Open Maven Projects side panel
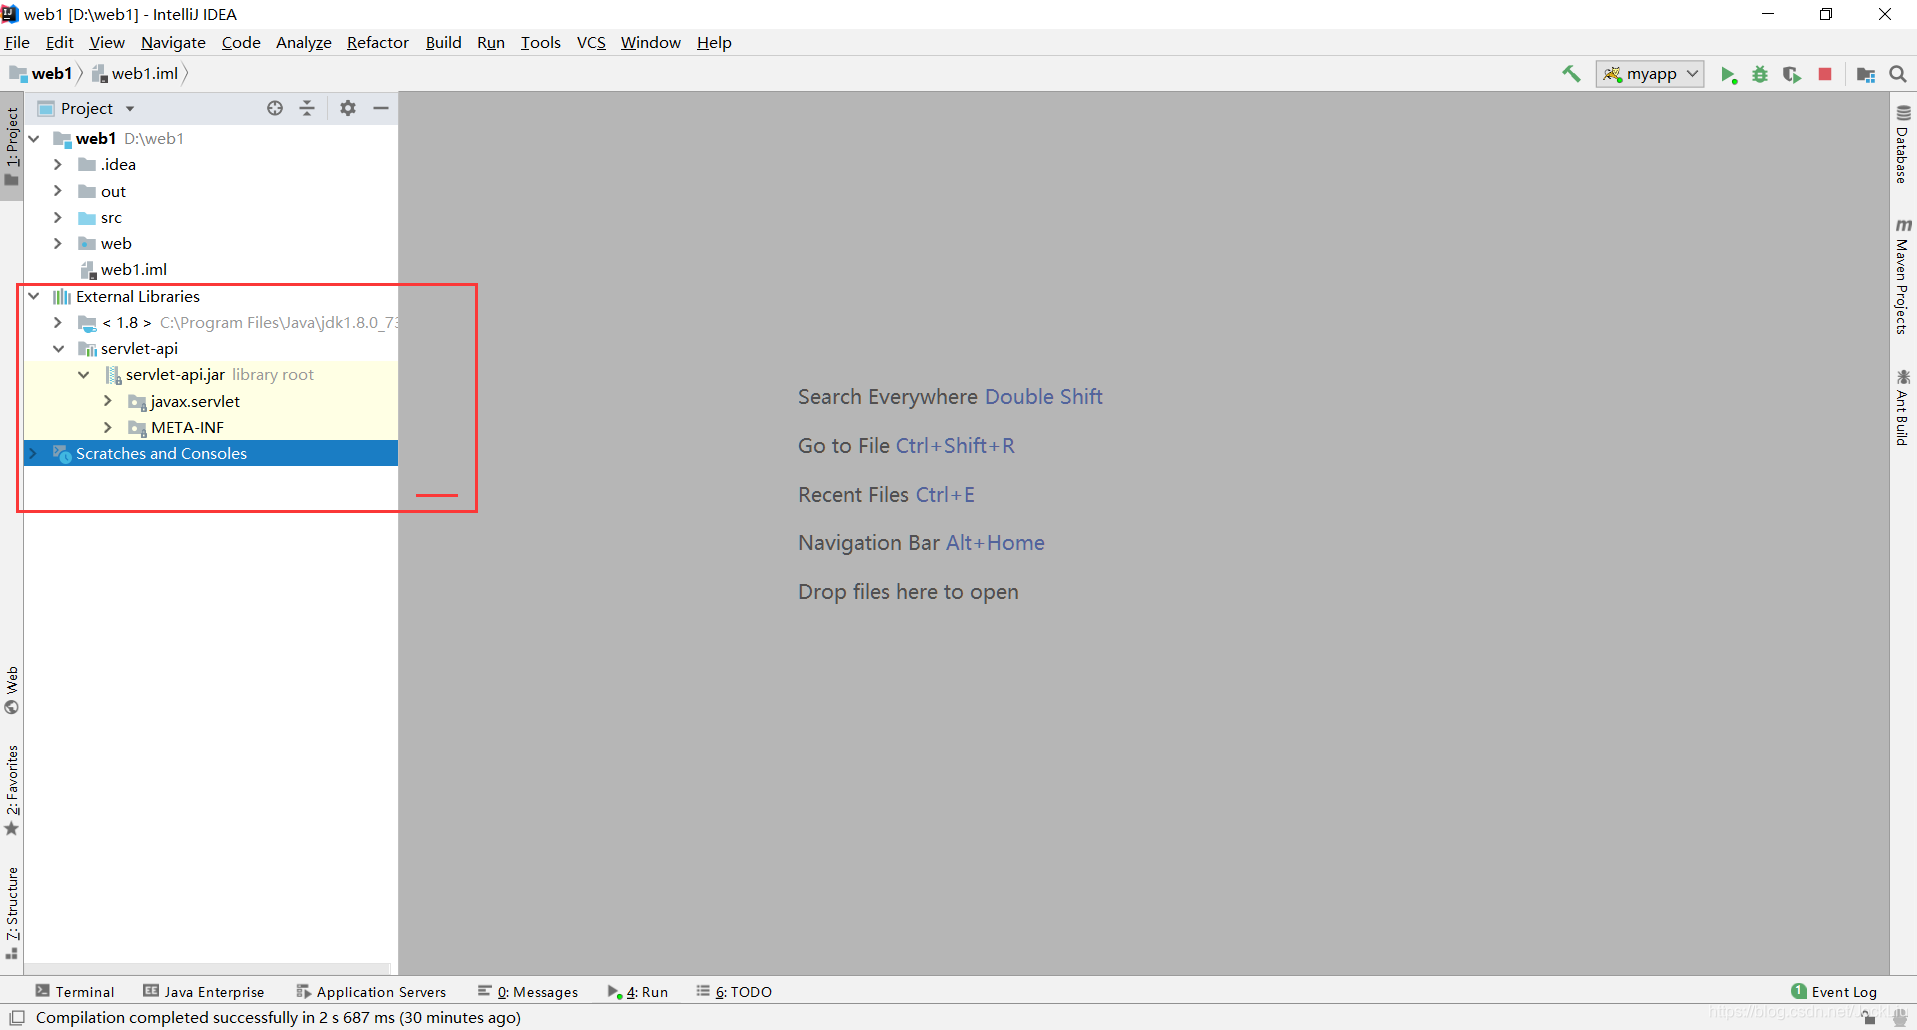 click(1903, 277)
